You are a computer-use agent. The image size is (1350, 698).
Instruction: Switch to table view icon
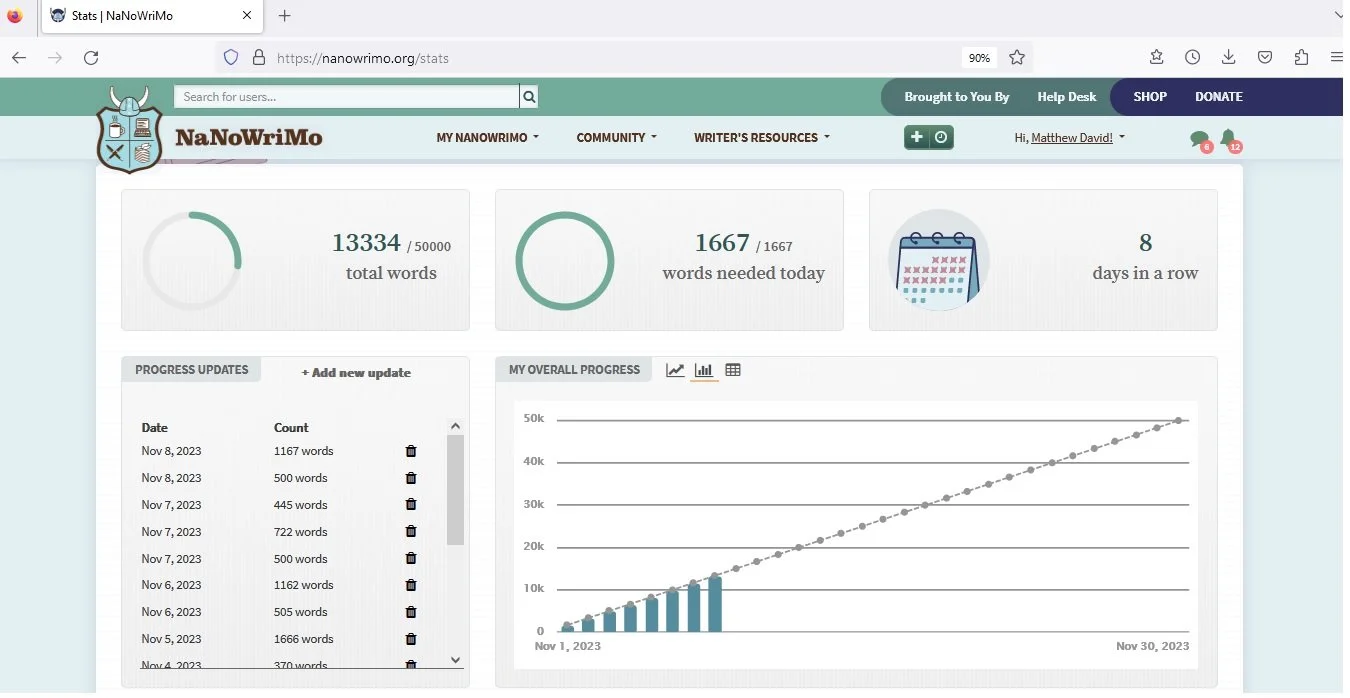(x=733, y=370)
